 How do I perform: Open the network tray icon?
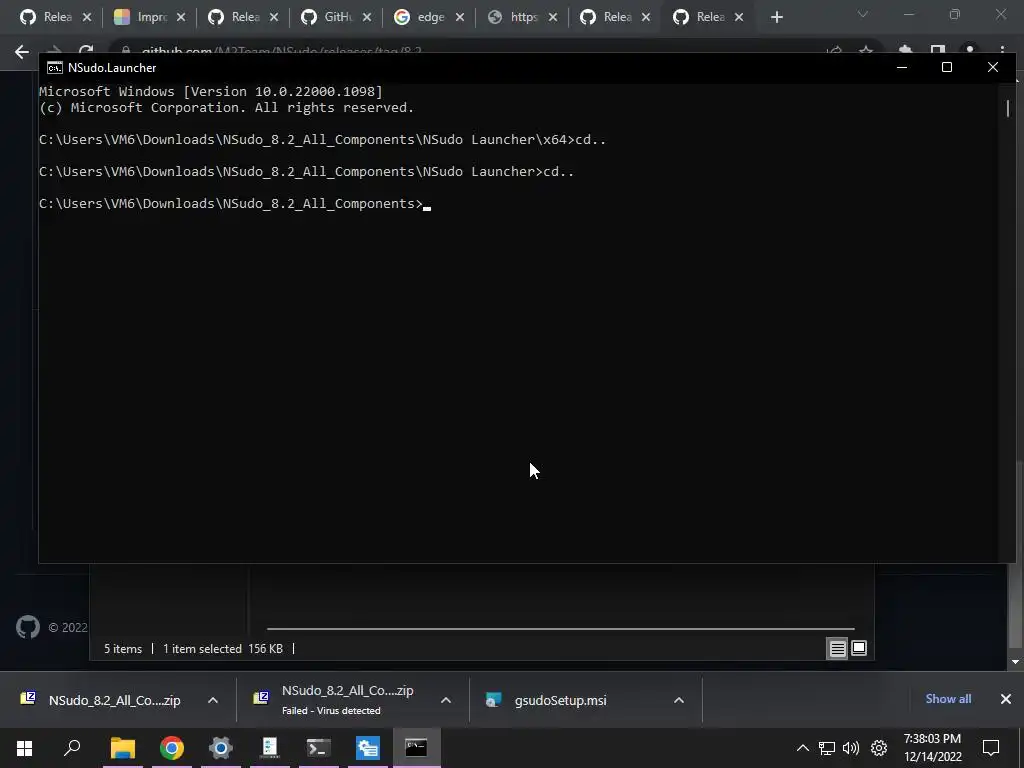(x=827, y=748)
